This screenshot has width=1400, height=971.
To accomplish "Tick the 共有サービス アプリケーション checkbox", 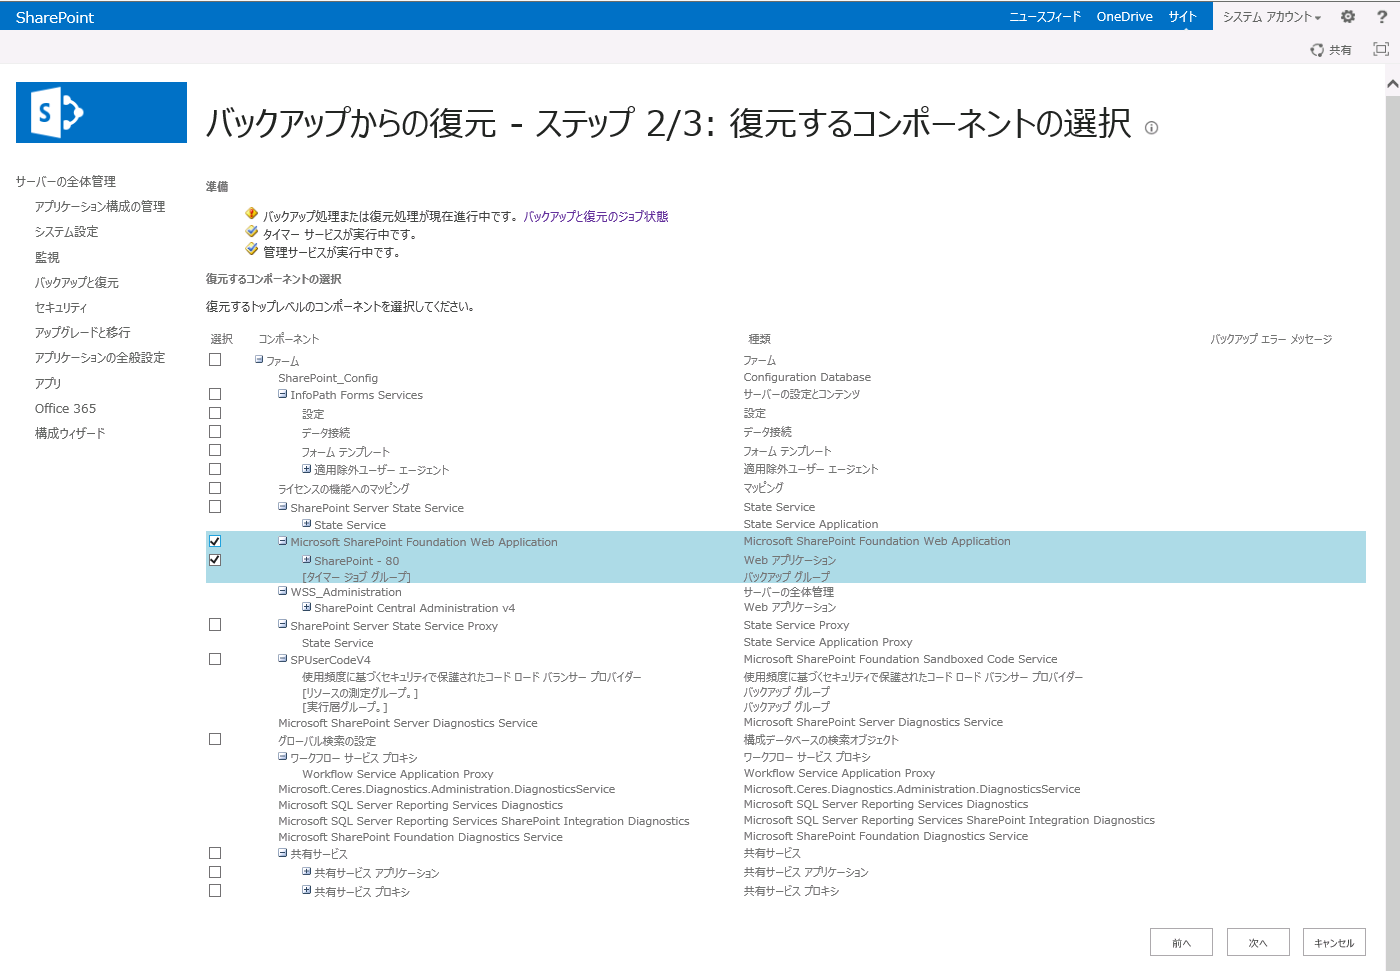I will pos(215,872).
